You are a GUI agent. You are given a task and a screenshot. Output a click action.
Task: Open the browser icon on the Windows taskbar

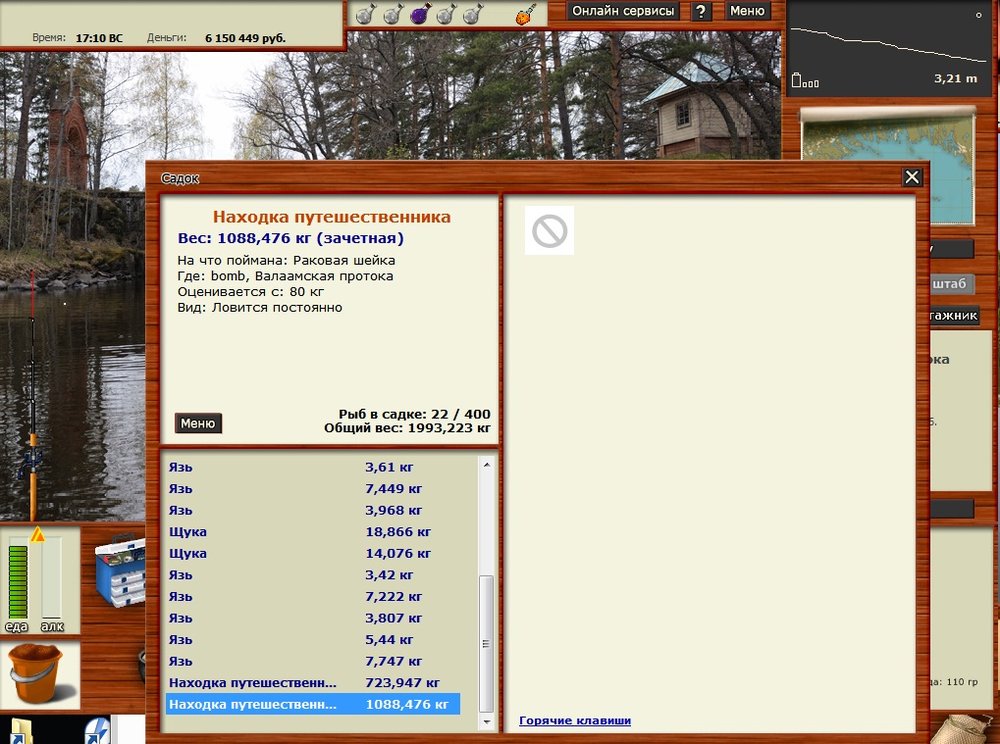point(95,733)
